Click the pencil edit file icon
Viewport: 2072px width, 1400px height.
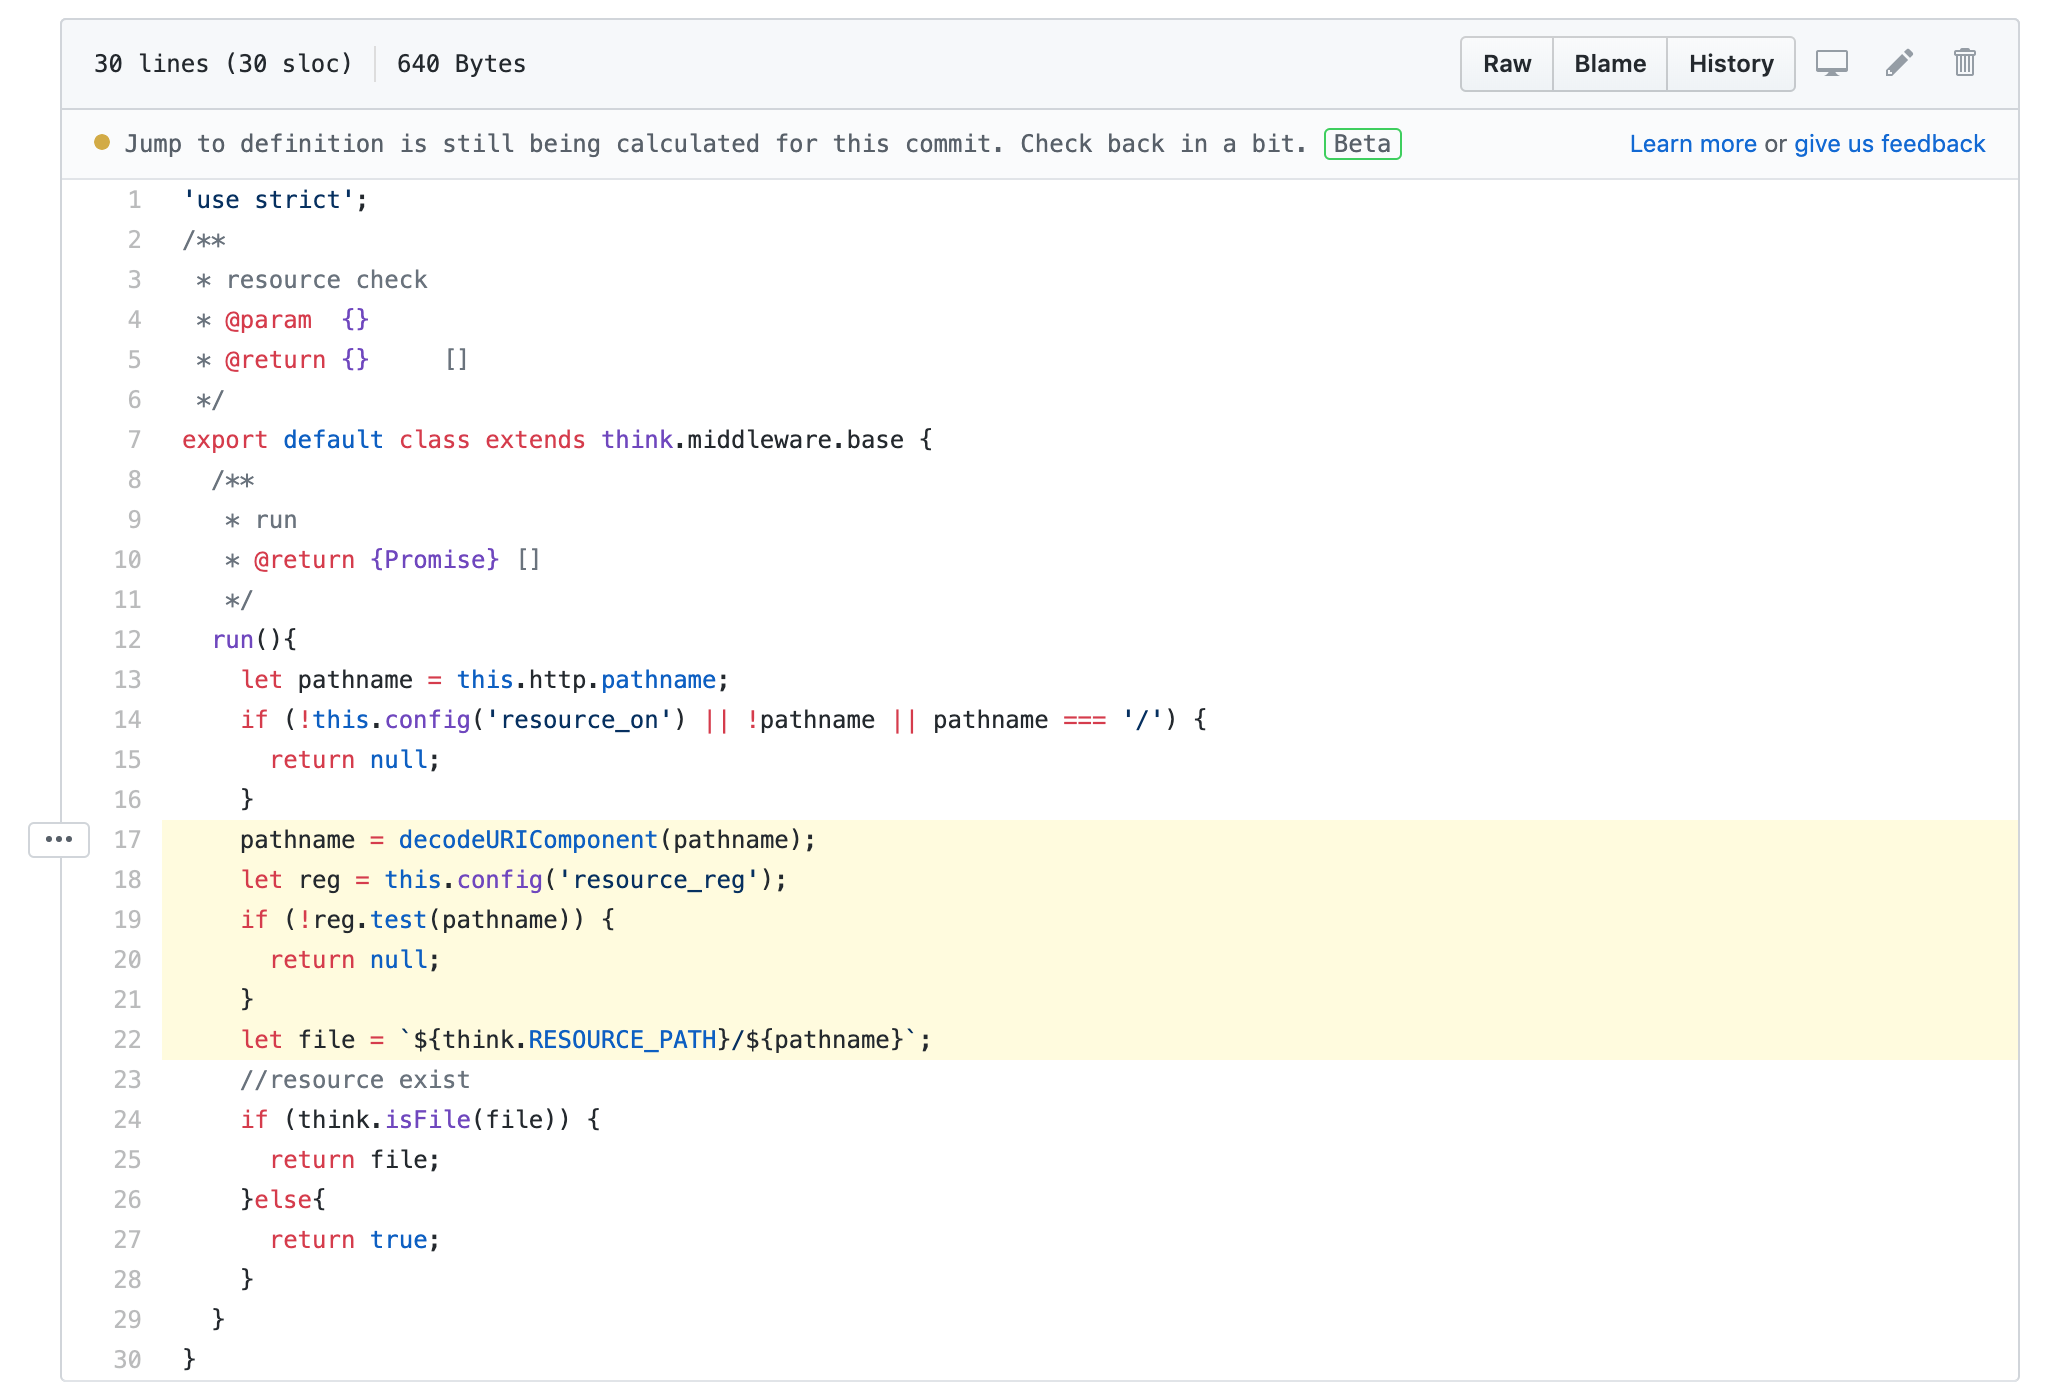click(x=1899, y=63)
